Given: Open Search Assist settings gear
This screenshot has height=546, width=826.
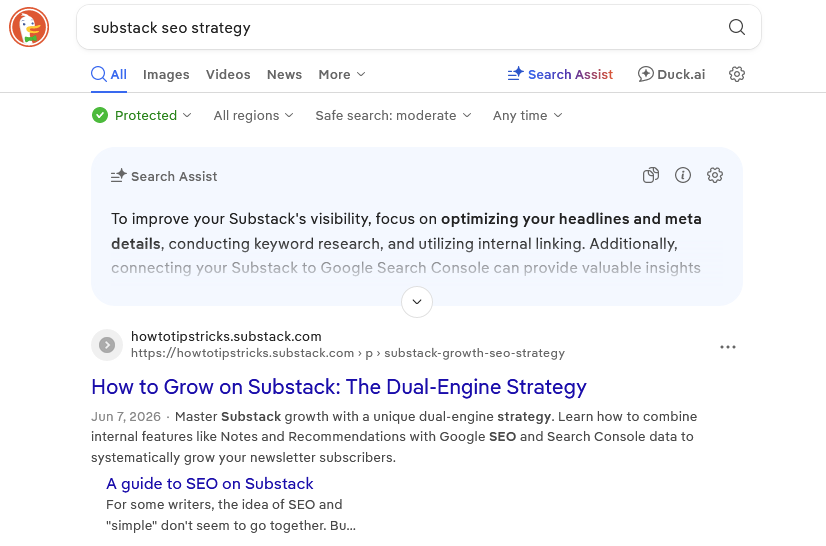Looking at the screenshot, I should [715, 175].
